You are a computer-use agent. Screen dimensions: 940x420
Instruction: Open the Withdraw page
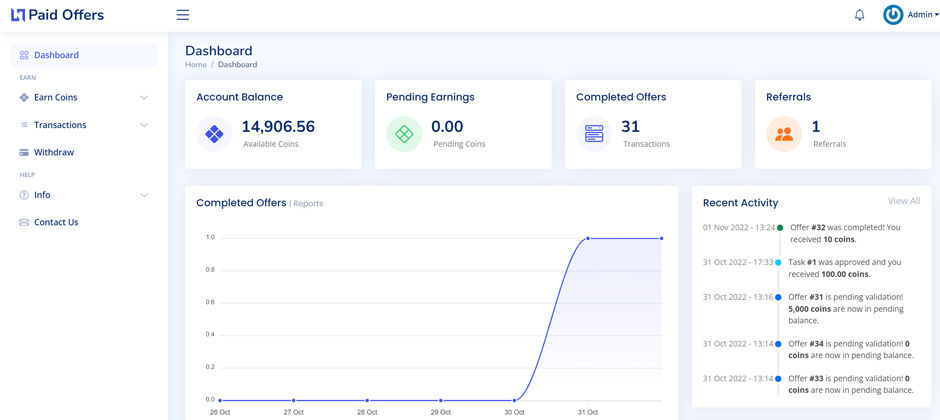54,152
